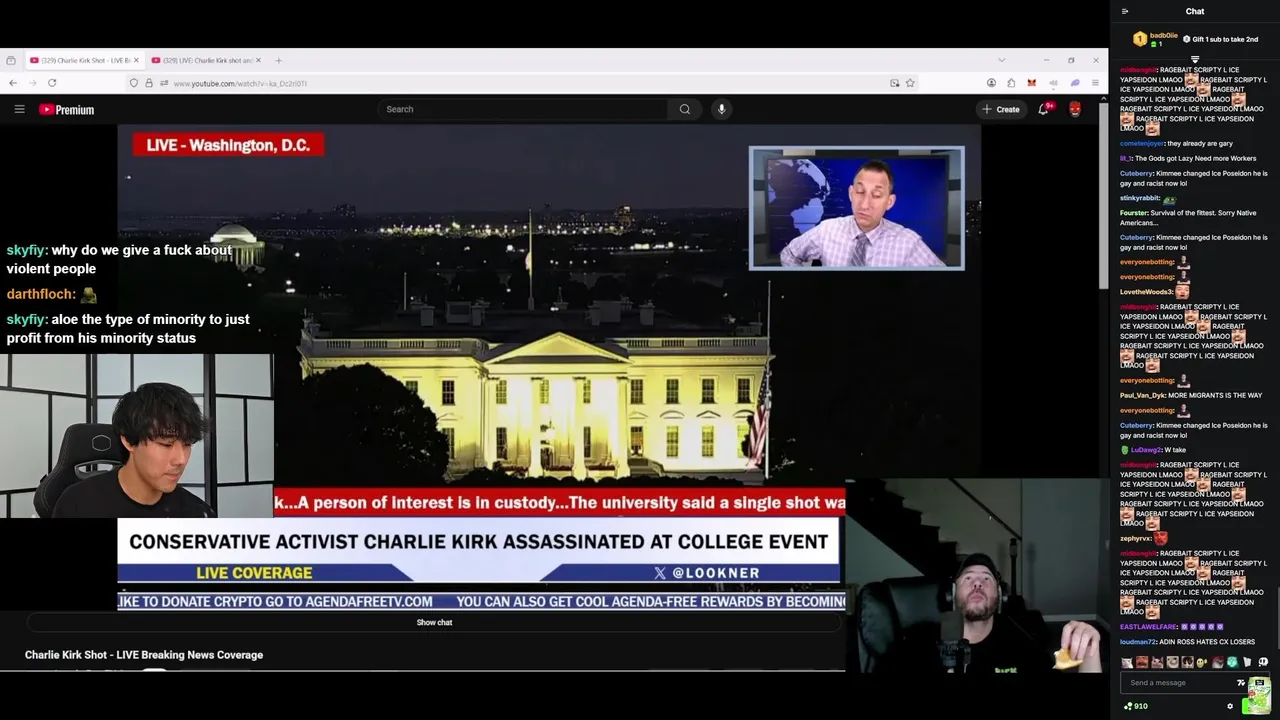1280x720 pixels.
Task: Click the 7TV emote icon in the message box
Action: (1241, 683)
